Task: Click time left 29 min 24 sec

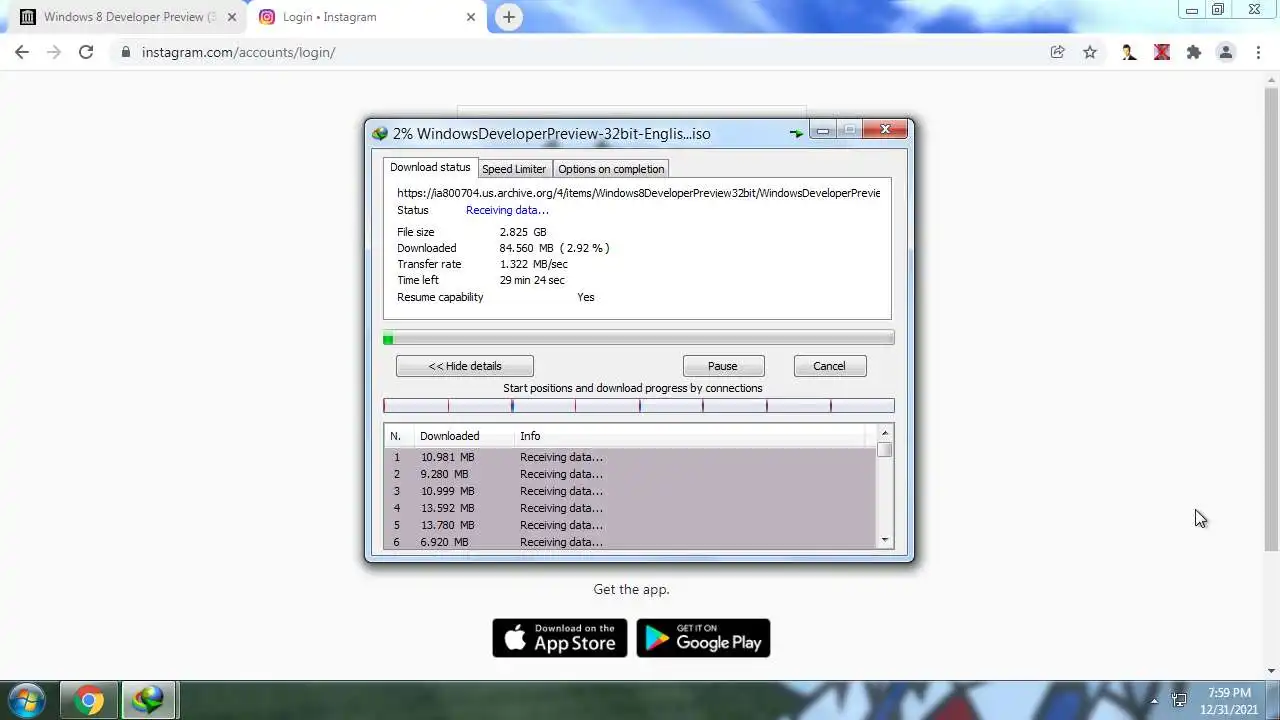Action: pyautogui.click(x=532, y=280)
